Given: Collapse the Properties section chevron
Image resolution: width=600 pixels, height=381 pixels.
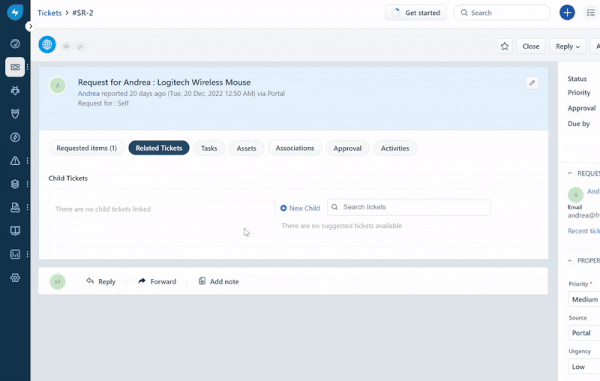Looking at the screenshot, I should coord(570,261).
